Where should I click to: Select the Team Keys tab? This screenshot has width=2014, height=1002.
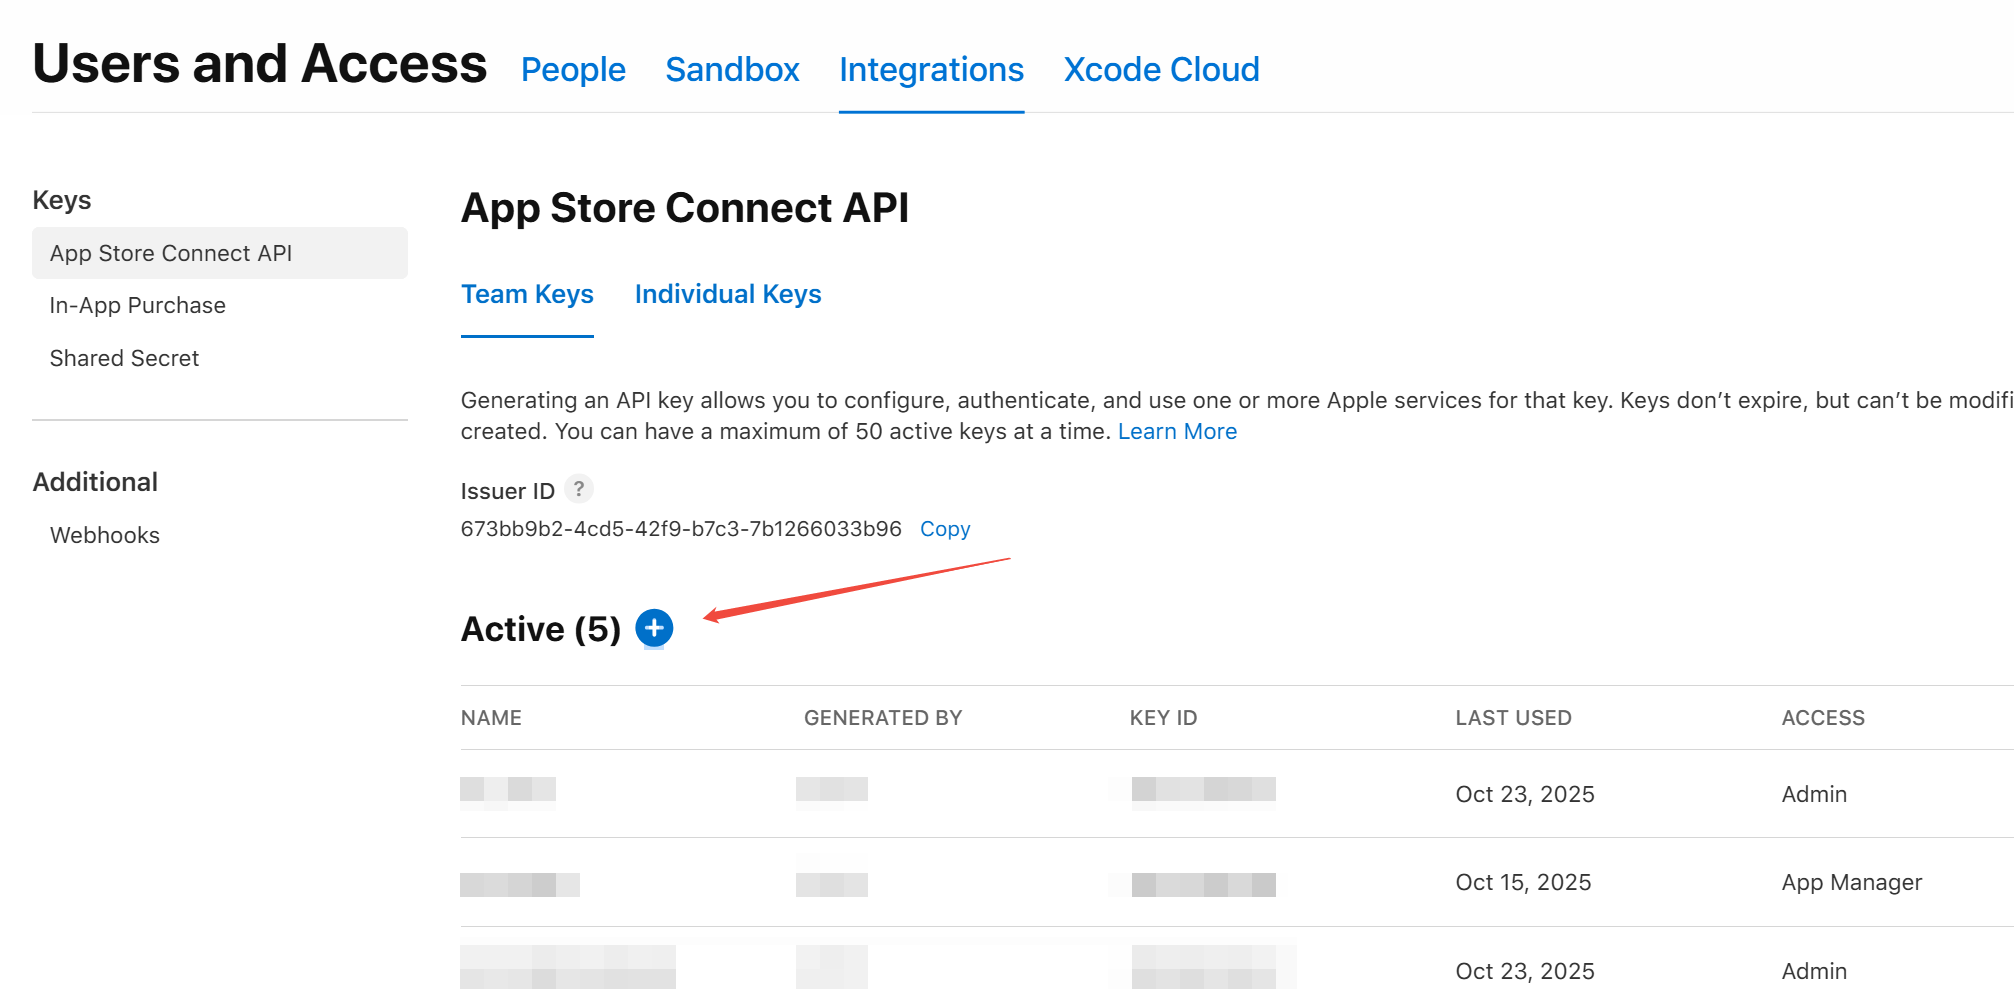[x=527, y=294]
